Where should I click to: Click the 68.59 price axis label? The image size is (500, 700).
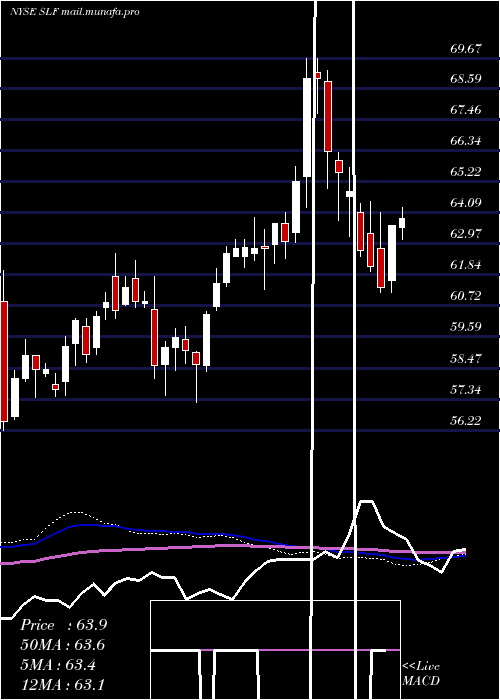click(466, 79)
